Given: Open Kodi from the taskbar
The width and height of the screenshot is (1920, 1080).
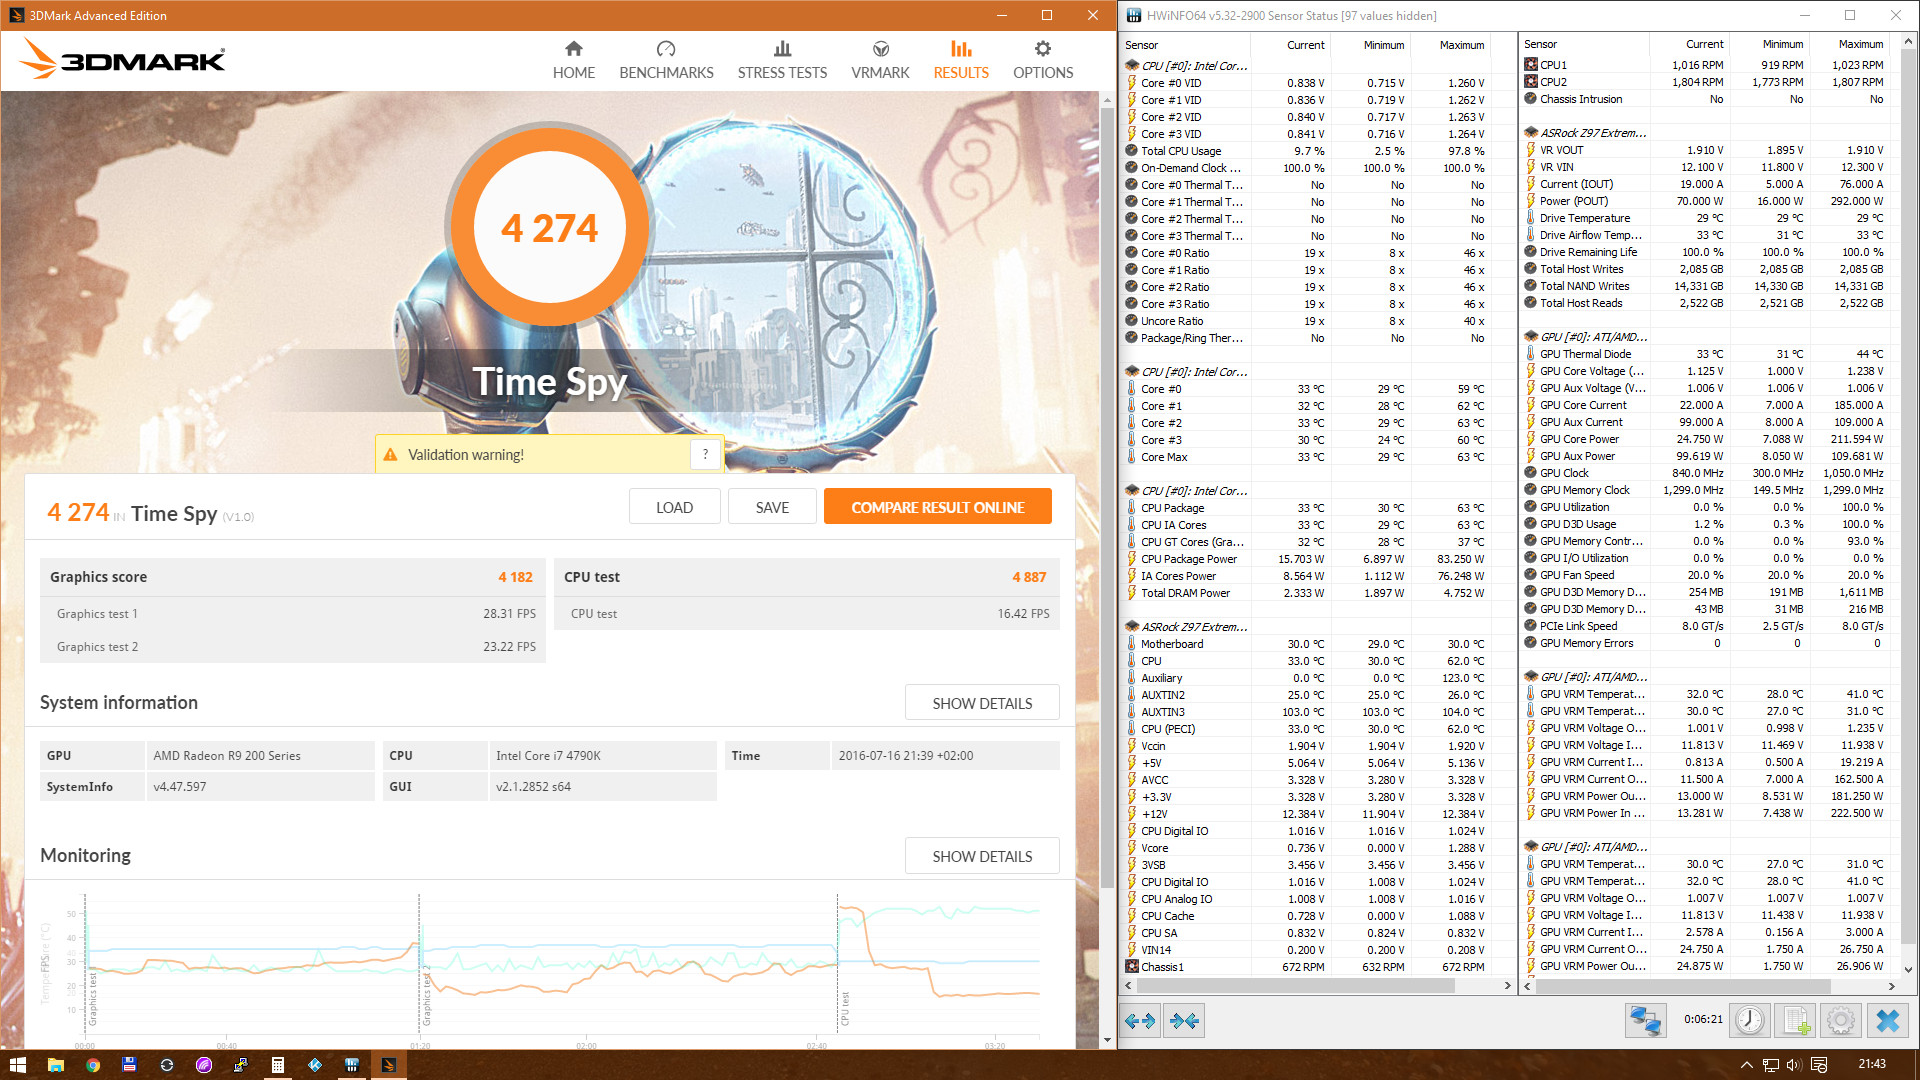Looking at the screenshot, I should click(x=315, y=1065).
